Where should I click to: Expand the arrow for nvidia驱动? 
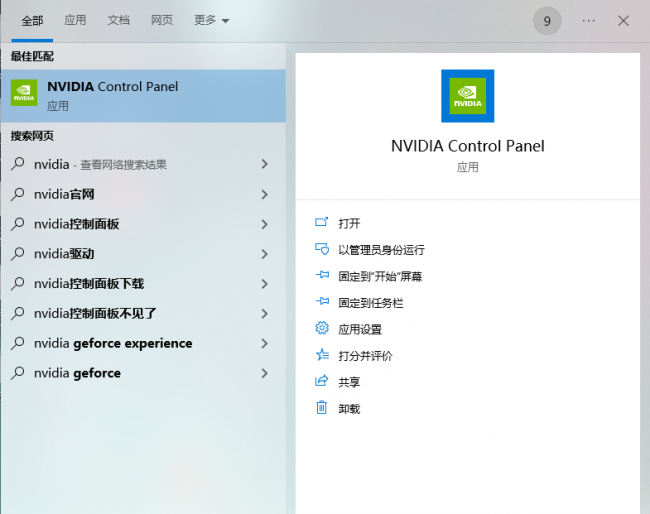[264, 254]
